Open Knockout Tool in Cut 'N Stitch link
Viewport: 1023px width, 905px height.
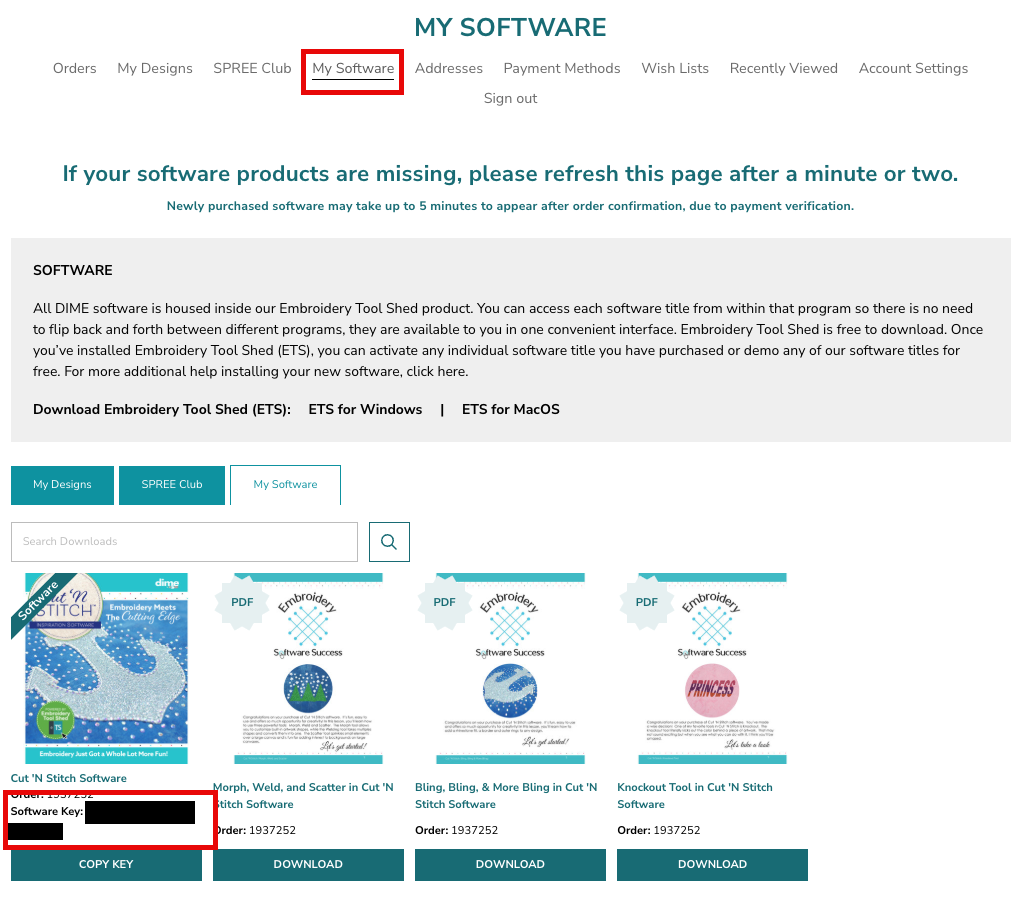695,796
